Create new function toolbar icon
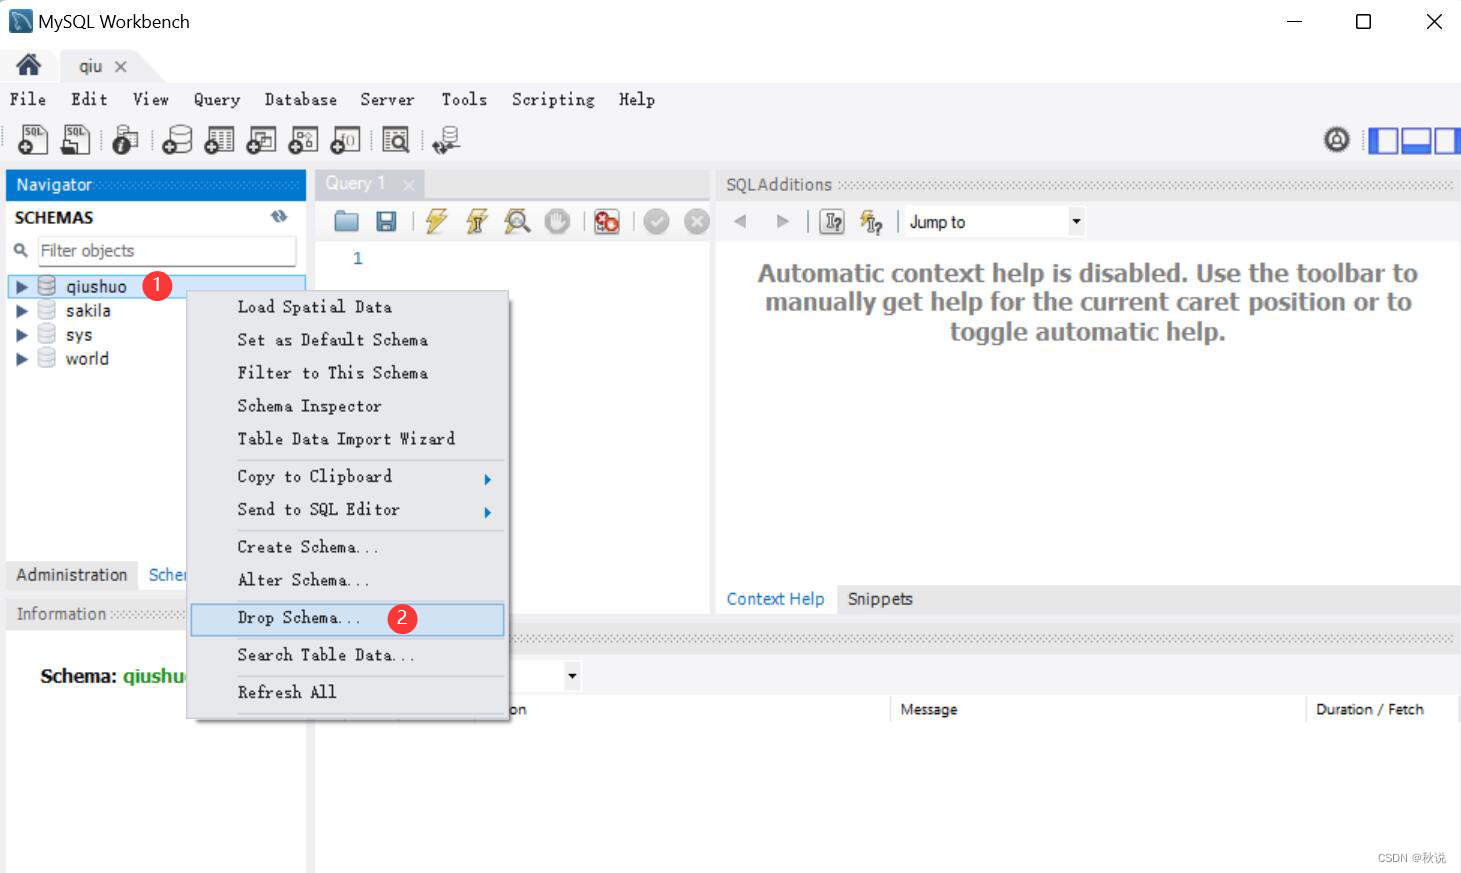Image resolution: width=1461 pixels, height=873 pixels. point(345,140)
